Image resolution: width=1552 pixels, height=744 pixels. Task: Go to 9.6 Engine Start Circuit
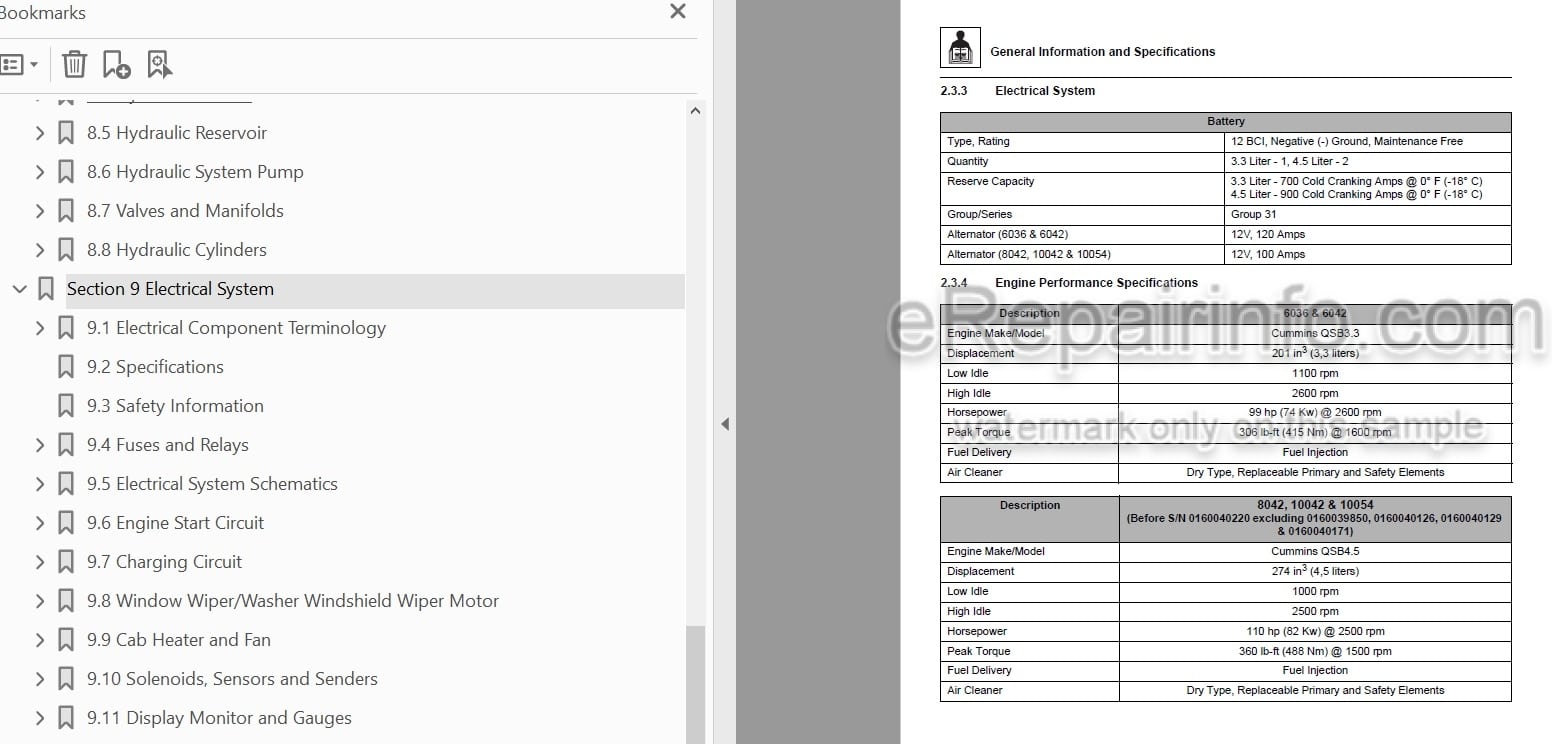[x=175, y=523]
